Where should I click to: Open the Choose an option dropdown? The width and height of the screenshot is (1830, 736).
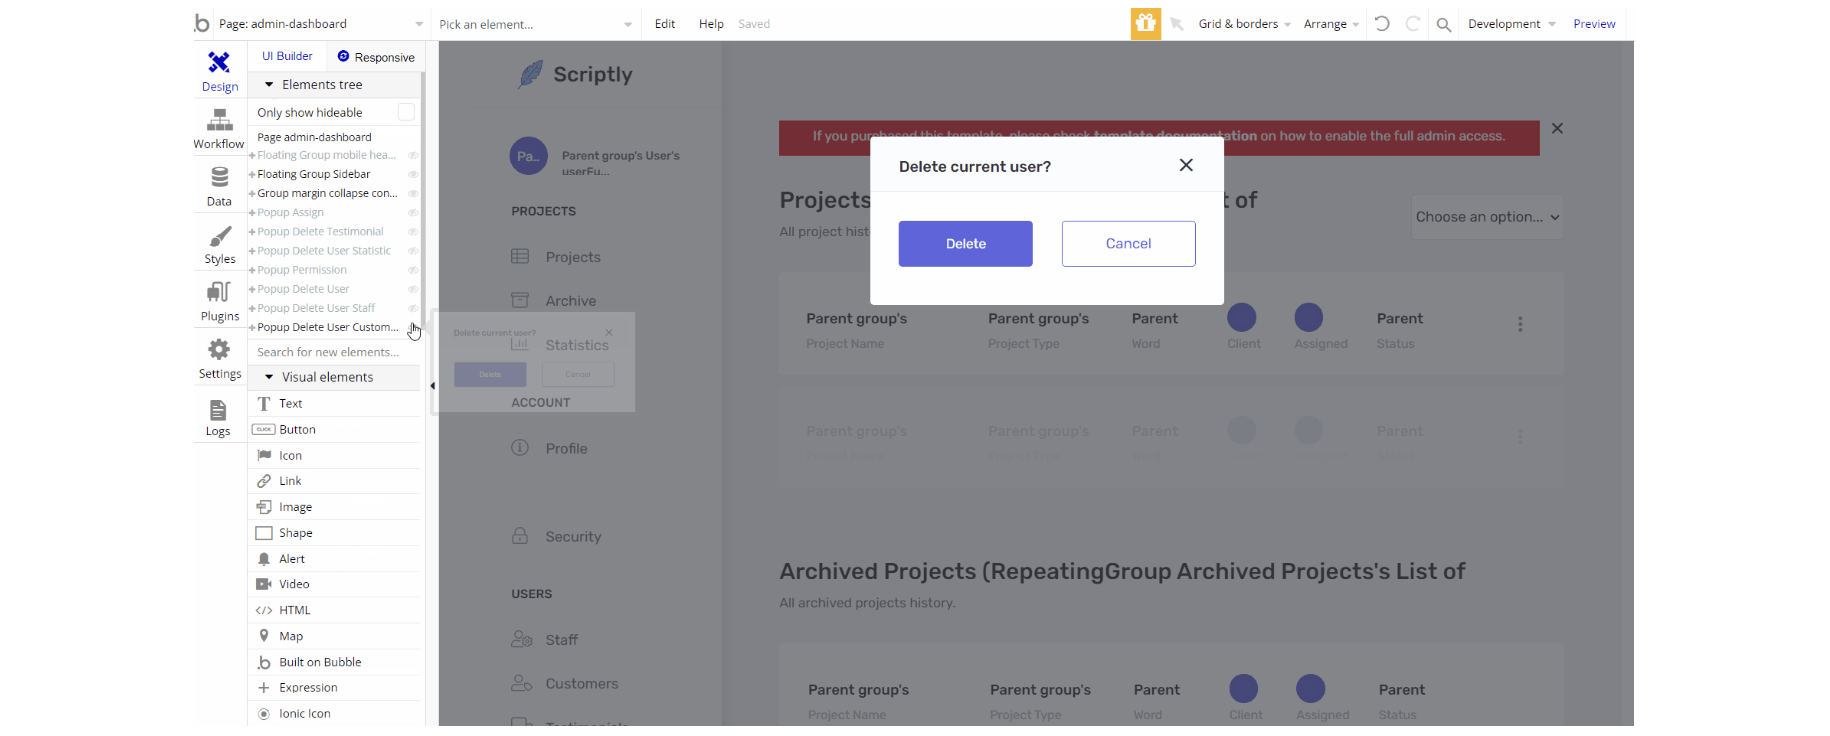coord(1486,217)
